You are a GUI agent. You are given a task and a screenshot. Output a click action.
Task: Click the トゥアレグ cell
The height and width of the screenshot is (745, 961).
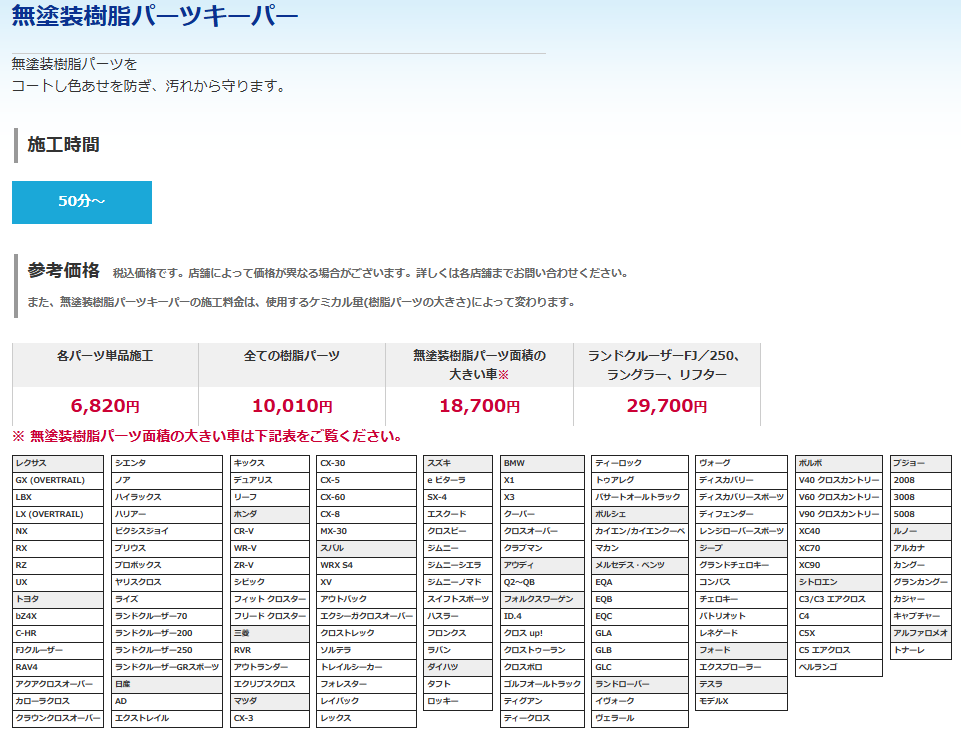640,480
